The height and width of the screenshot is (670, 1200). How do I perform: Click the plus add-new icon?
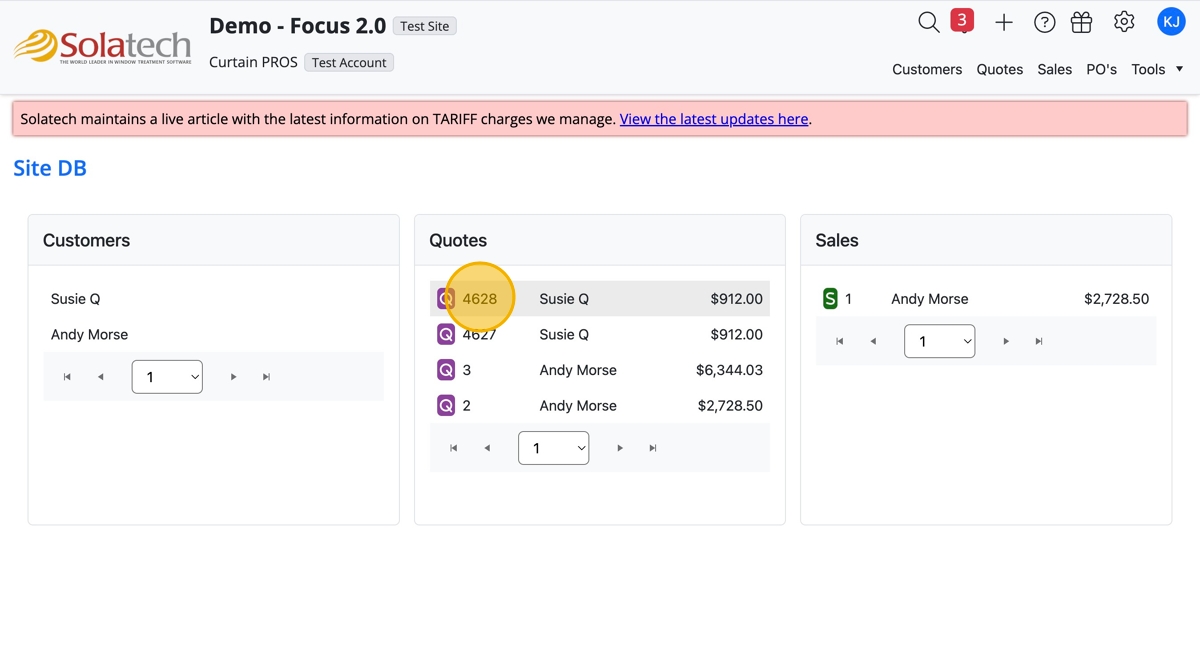1004,22
